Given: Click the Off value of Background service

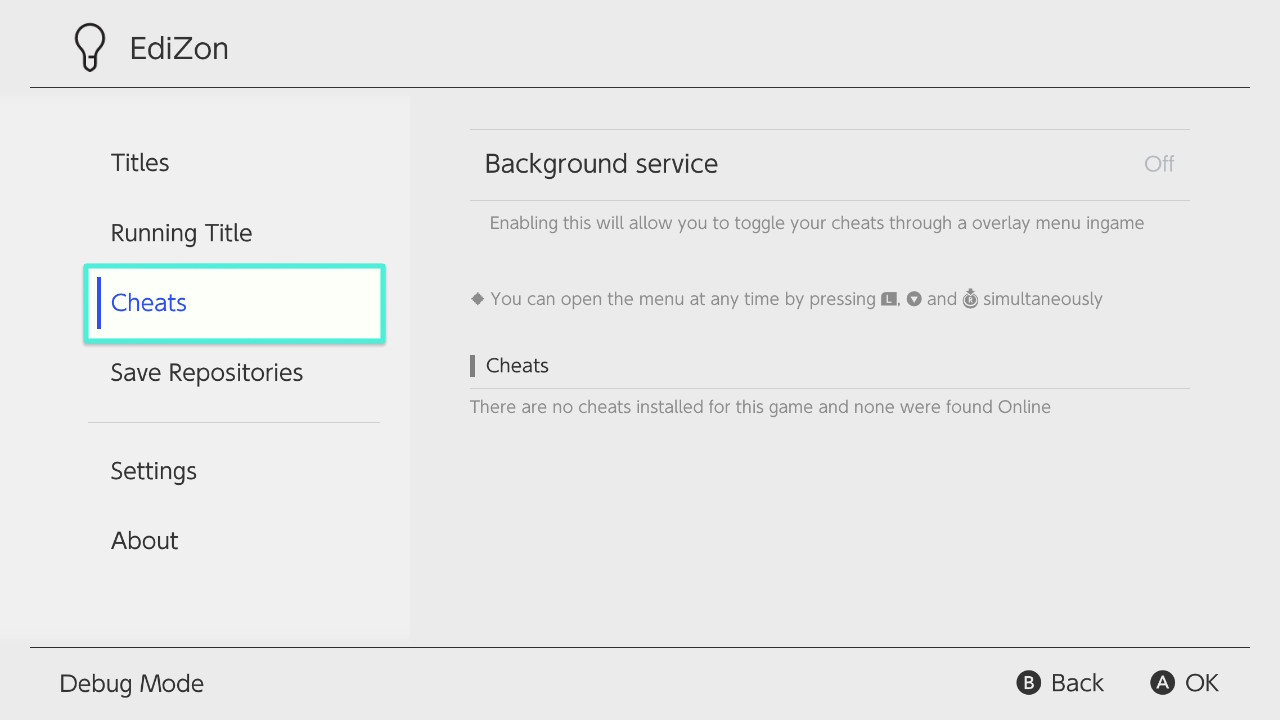Looking at the screenshot, I should point(1159,164).
